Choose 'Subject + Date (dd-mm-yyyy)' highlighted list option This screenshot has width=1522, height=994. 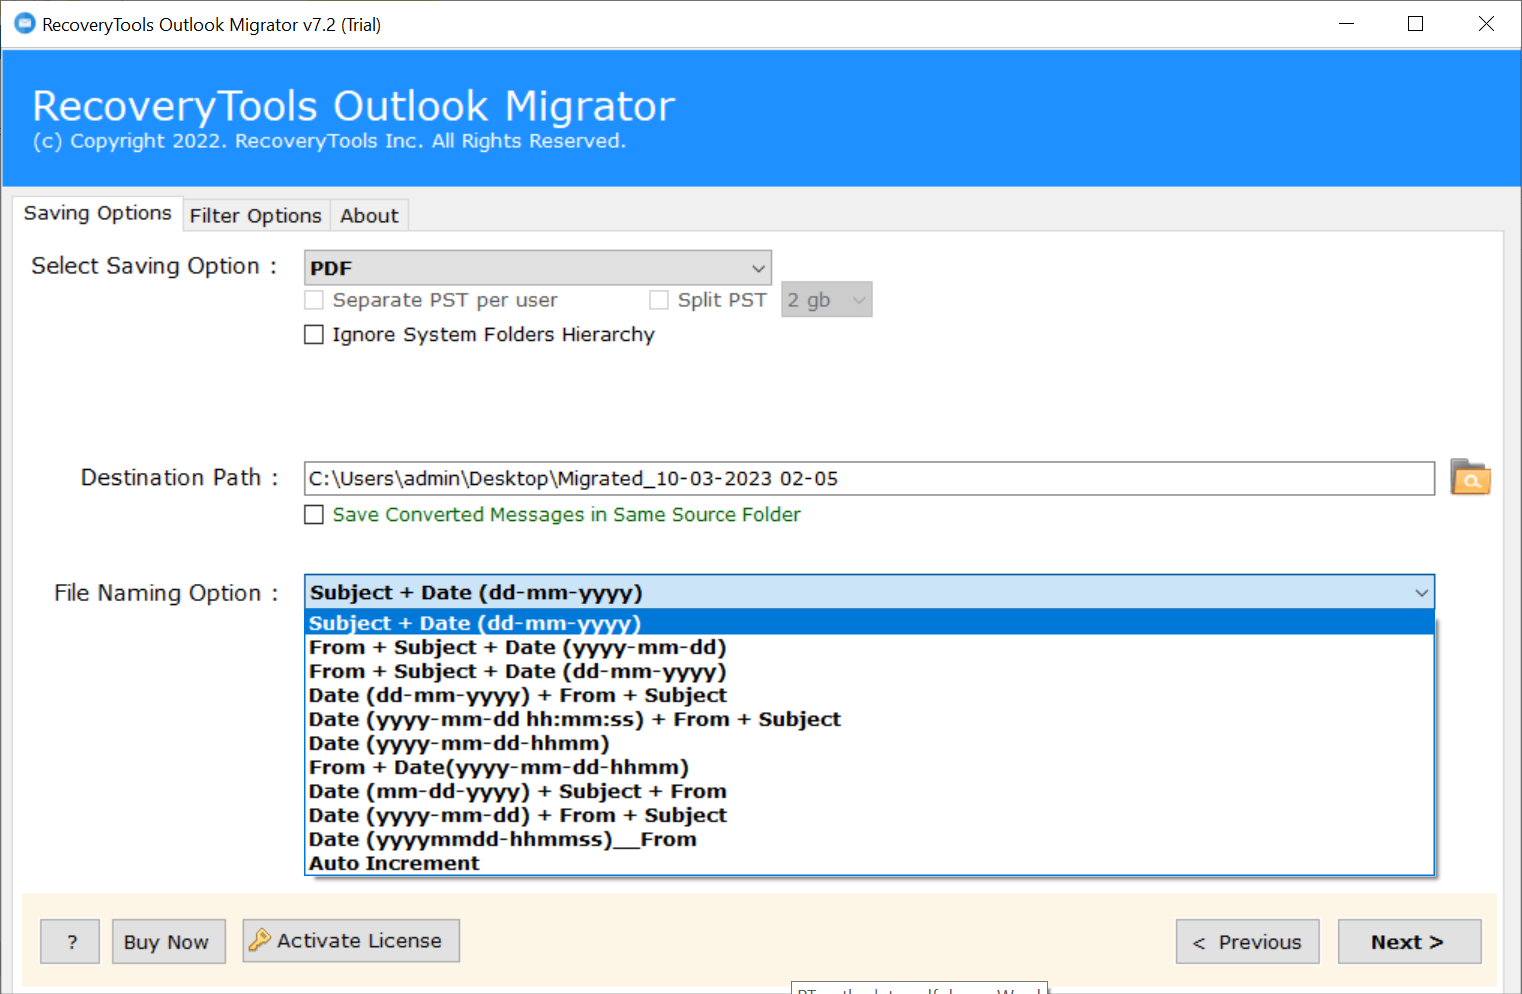(869, 623)
